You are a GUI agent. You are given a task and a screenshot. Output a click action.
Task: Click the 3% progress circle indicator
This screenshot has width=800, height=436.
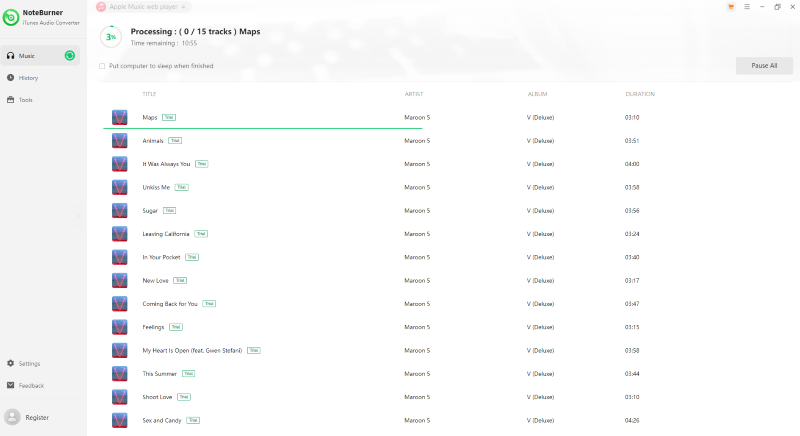tap(111, 37)
